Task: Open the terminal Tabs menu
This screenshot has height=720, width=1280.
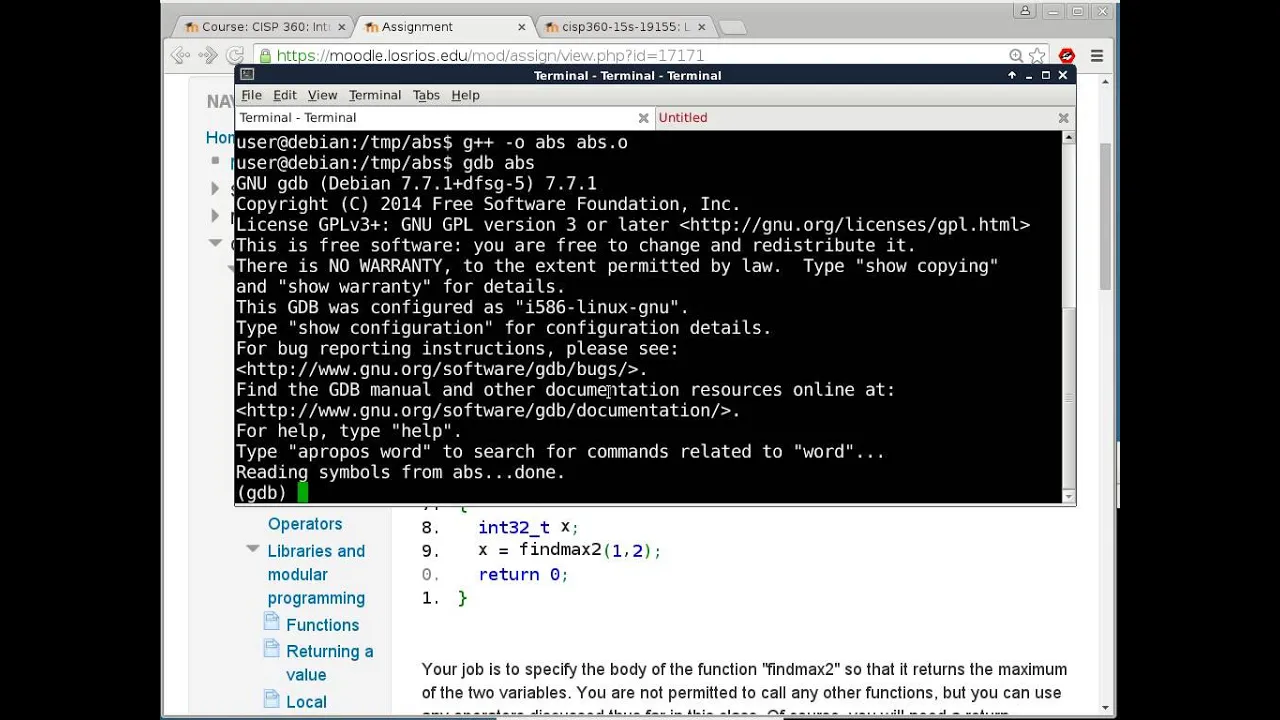Action: coord(426,95)
